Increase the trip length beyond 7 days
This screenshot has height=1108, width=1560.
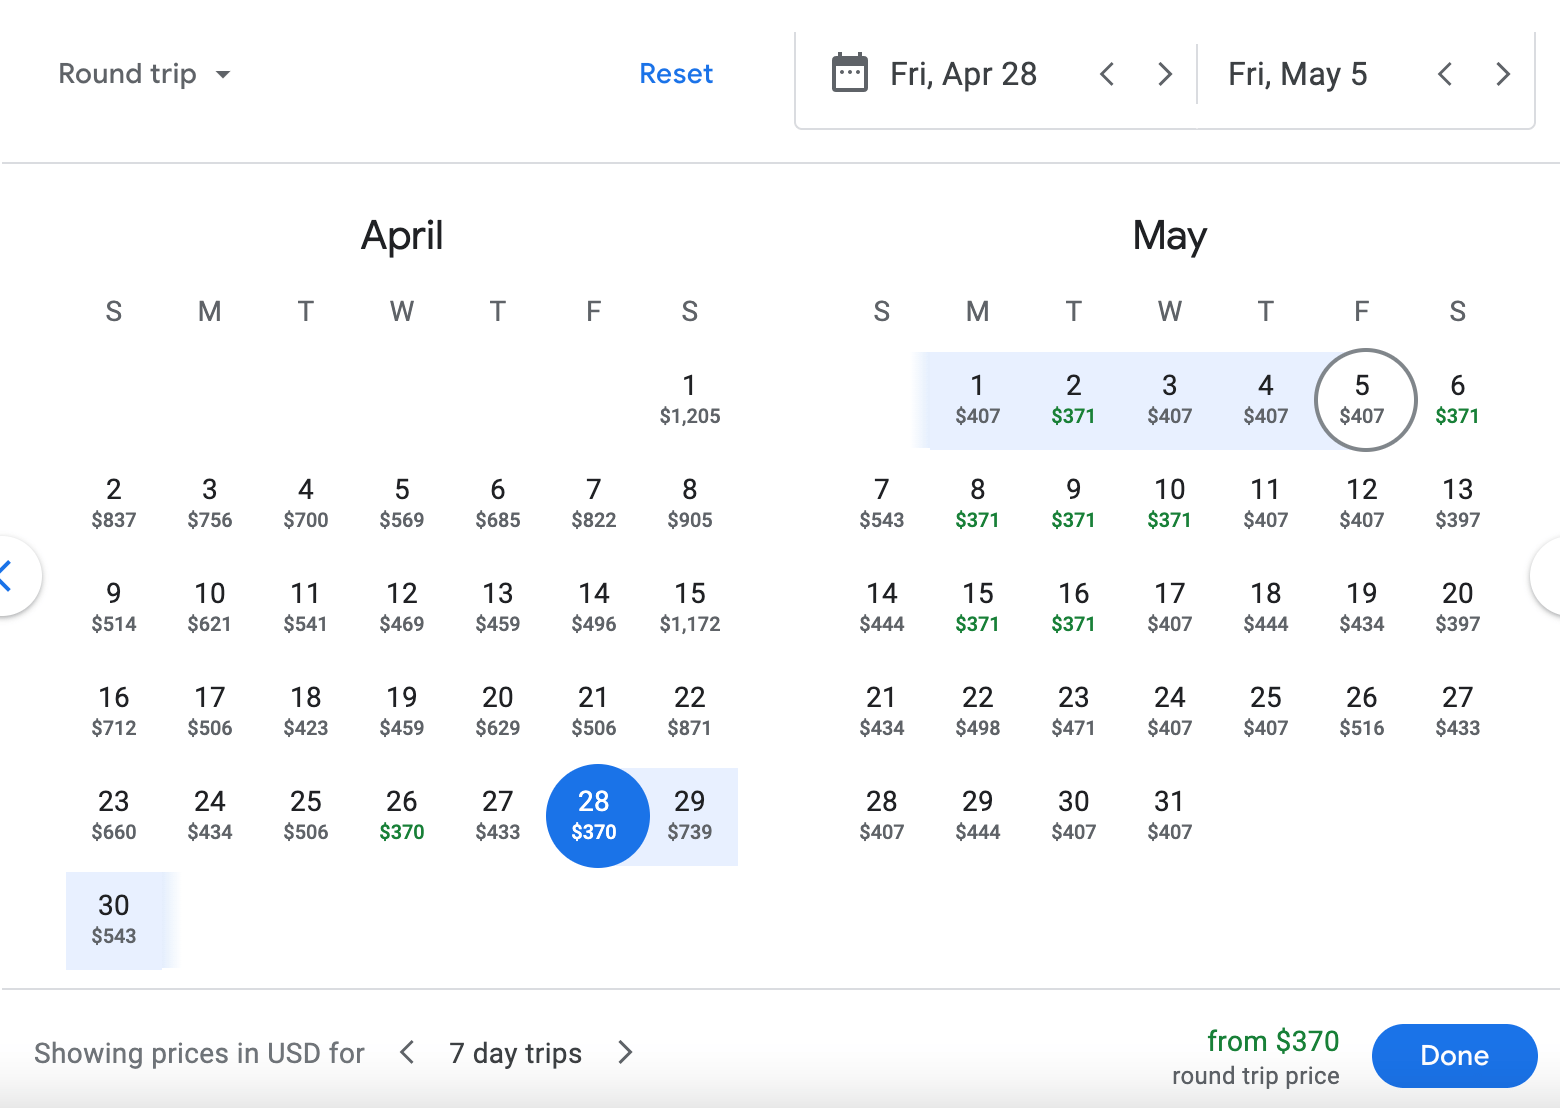625,1052
